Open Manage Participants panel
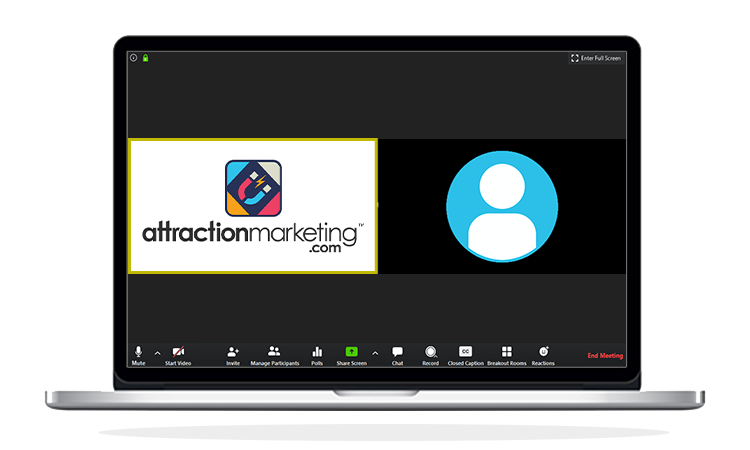The width and height of the screenshot is (750, 450). pyautogui.click(x=275, y=355)
